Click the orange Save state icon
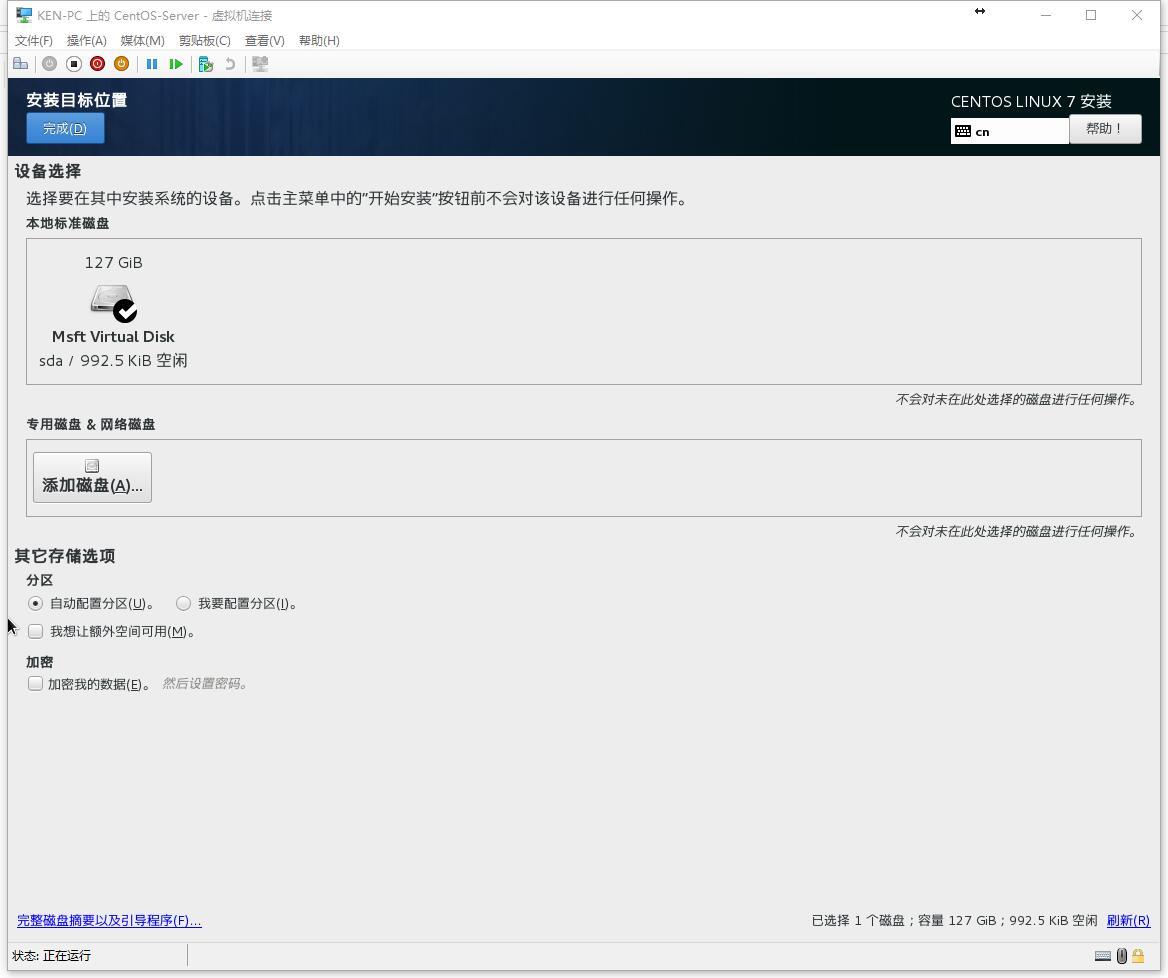Screen dimensions: 1168x978 (121, 64)
